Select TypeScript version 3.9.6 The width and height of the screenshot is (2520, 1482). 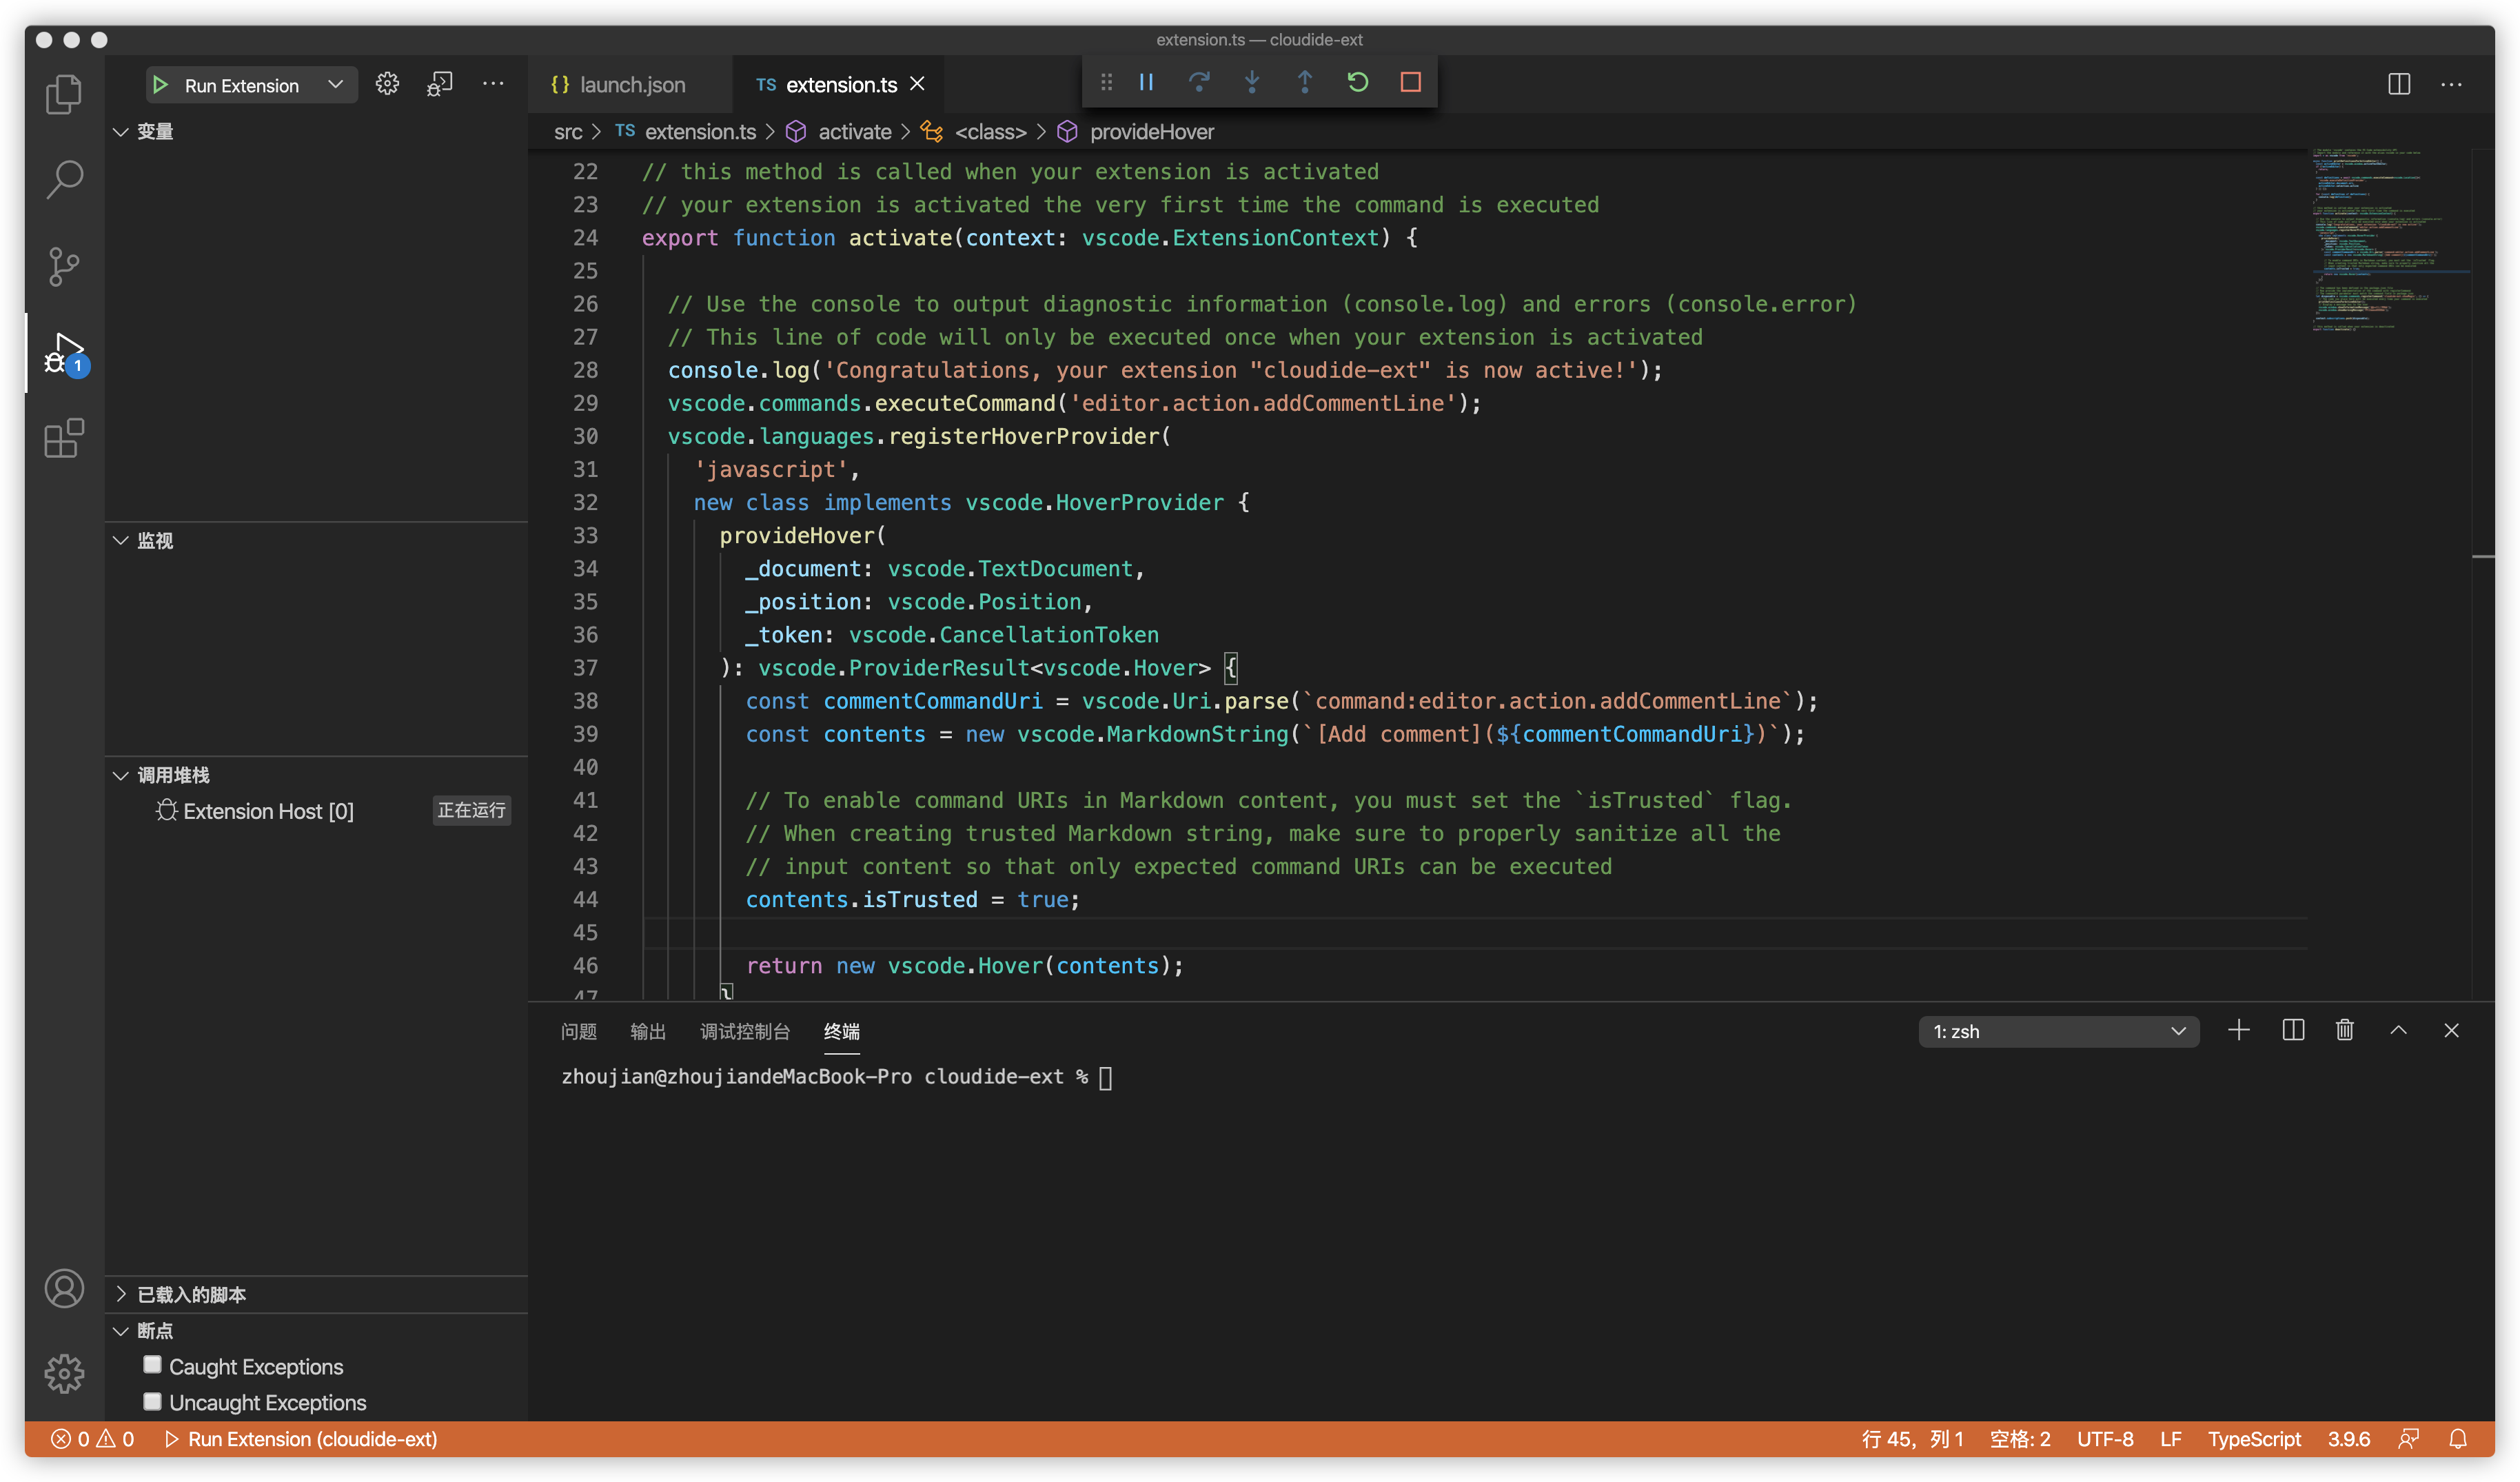2349,1439
